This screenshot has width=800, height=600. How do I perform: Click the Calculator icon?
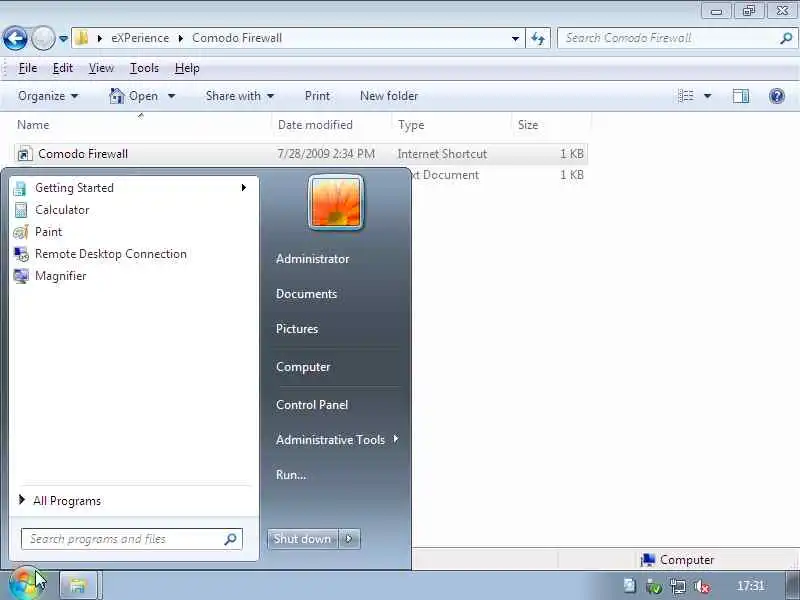click(x=21, y=210)
